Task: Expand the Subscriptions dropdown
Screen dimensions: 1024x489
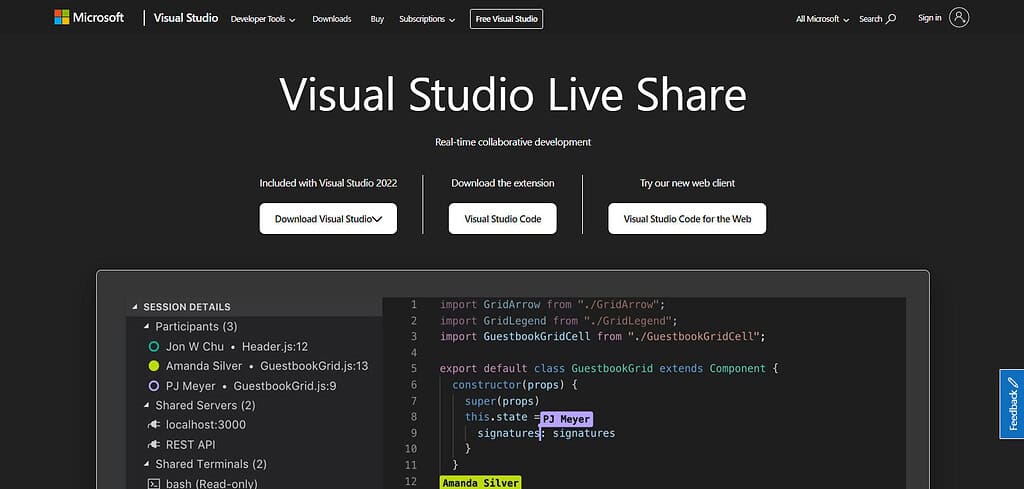Action: 427,19
